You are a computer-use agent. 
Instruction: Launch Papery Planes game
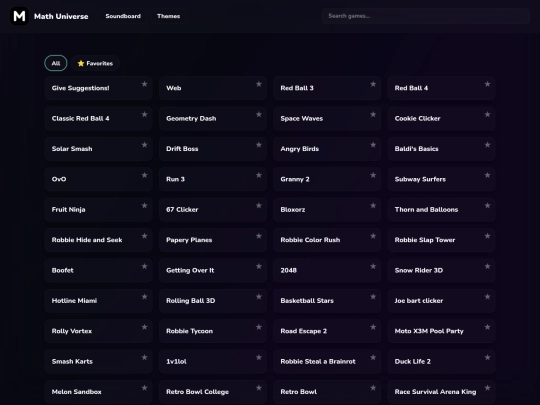pyautogui.click(x=212, y=240)
